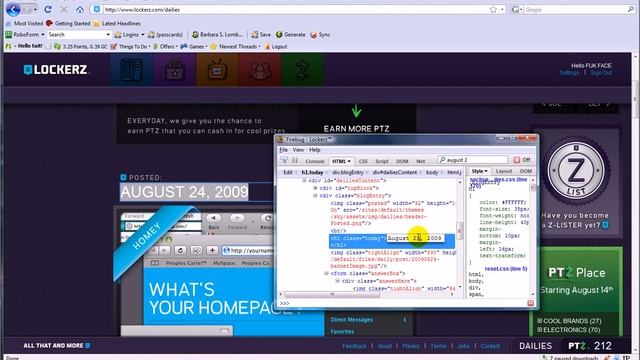Reload the page with the refresh icon
Viewport: 640px width, 360px height.
click(x=48, y=9)
